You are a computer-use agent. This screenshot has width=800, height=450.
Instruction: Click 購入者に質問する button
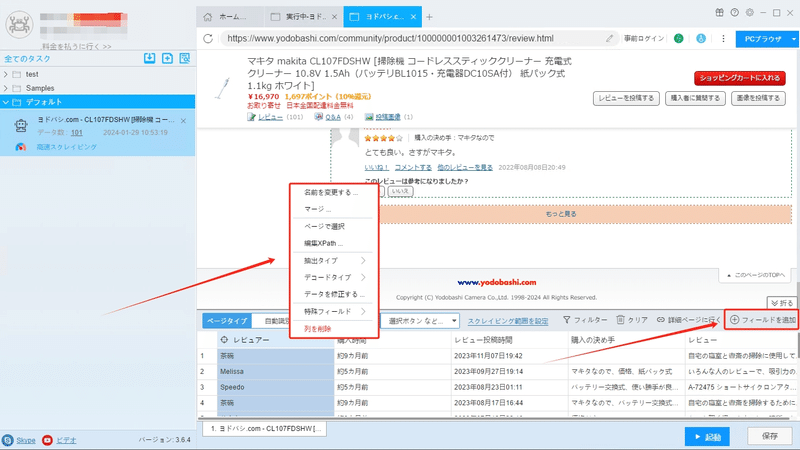click(x=695, y=98)
